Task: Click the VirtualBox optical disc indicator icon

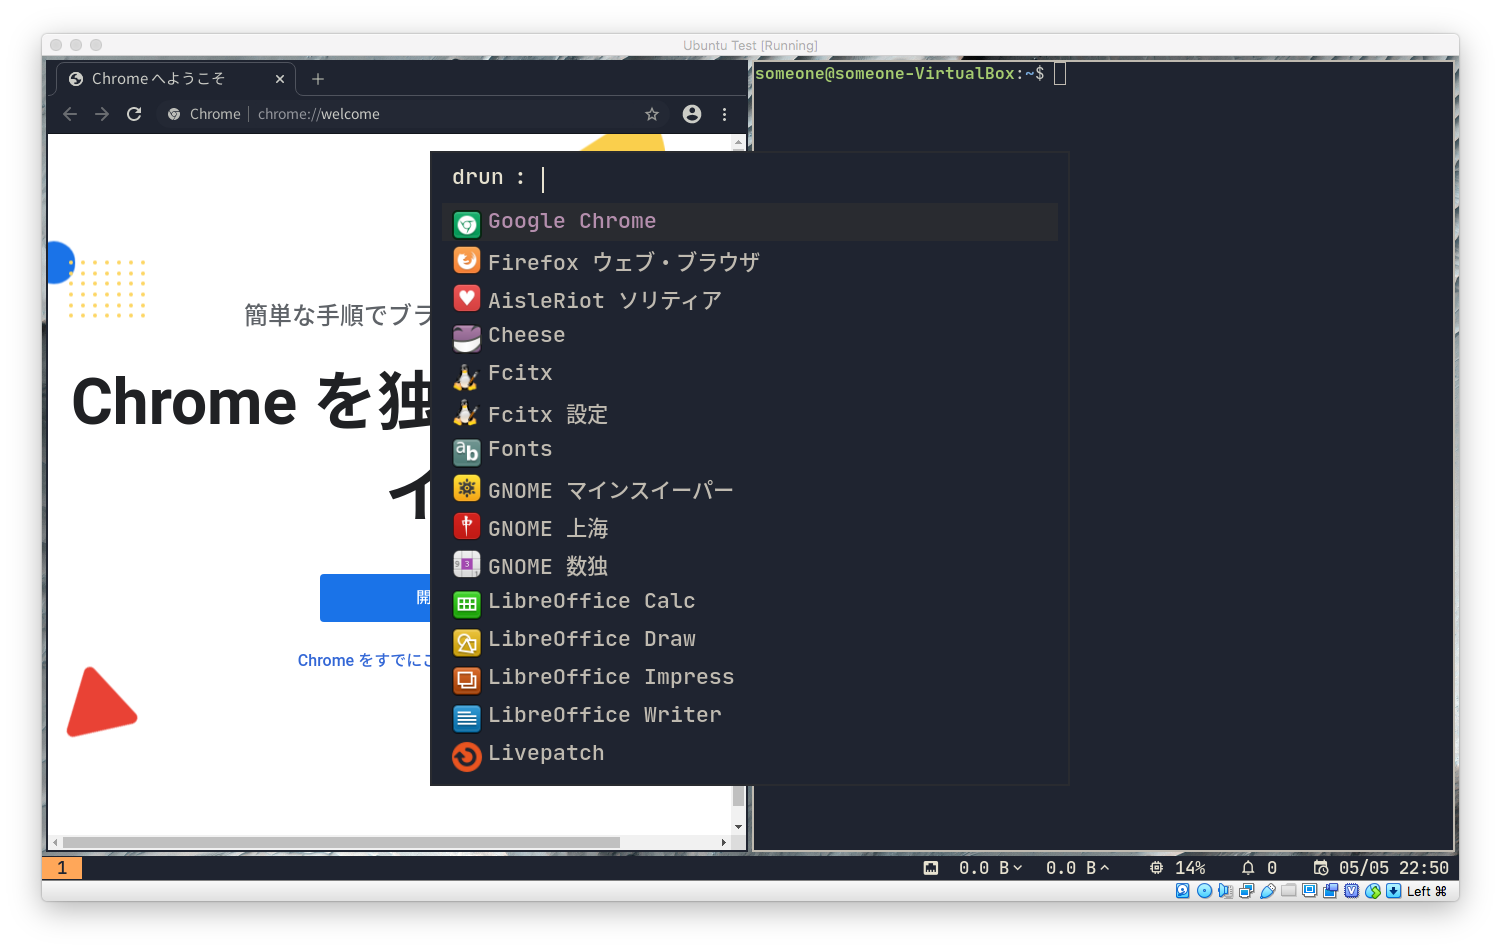Action: pos(1204,891)
